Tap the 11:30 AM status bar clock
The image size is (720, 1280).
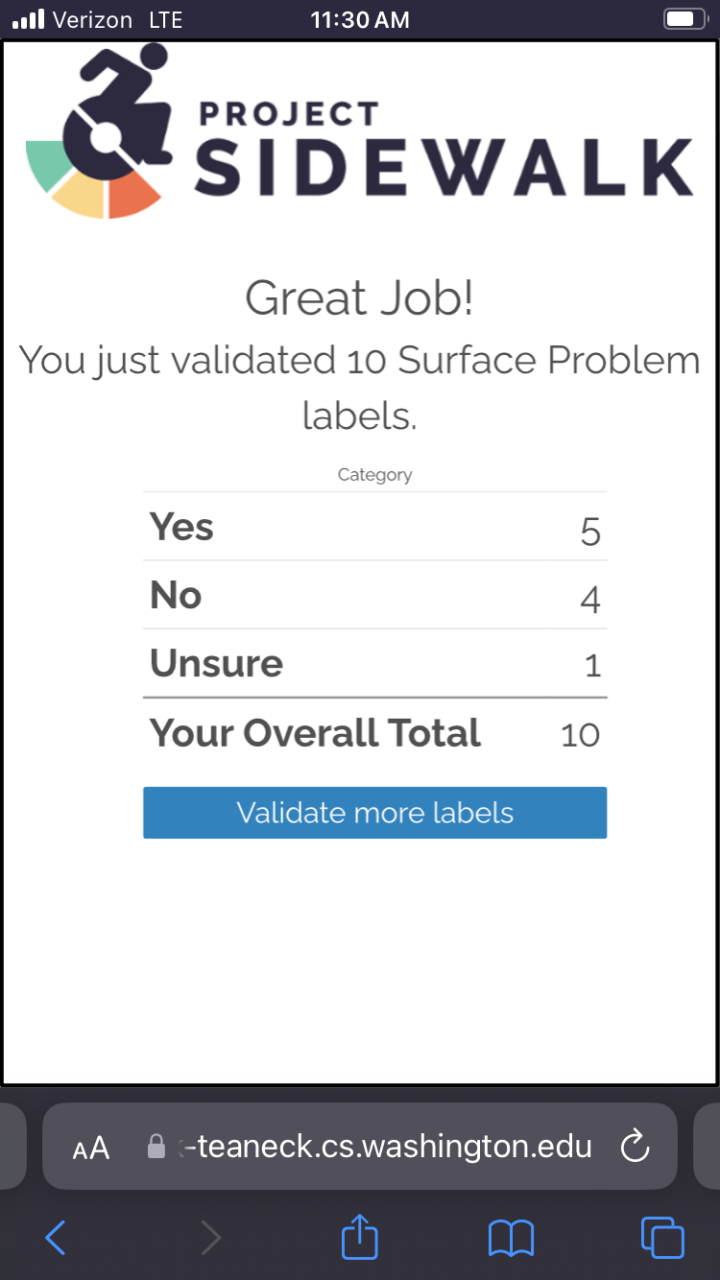point(360,20)
